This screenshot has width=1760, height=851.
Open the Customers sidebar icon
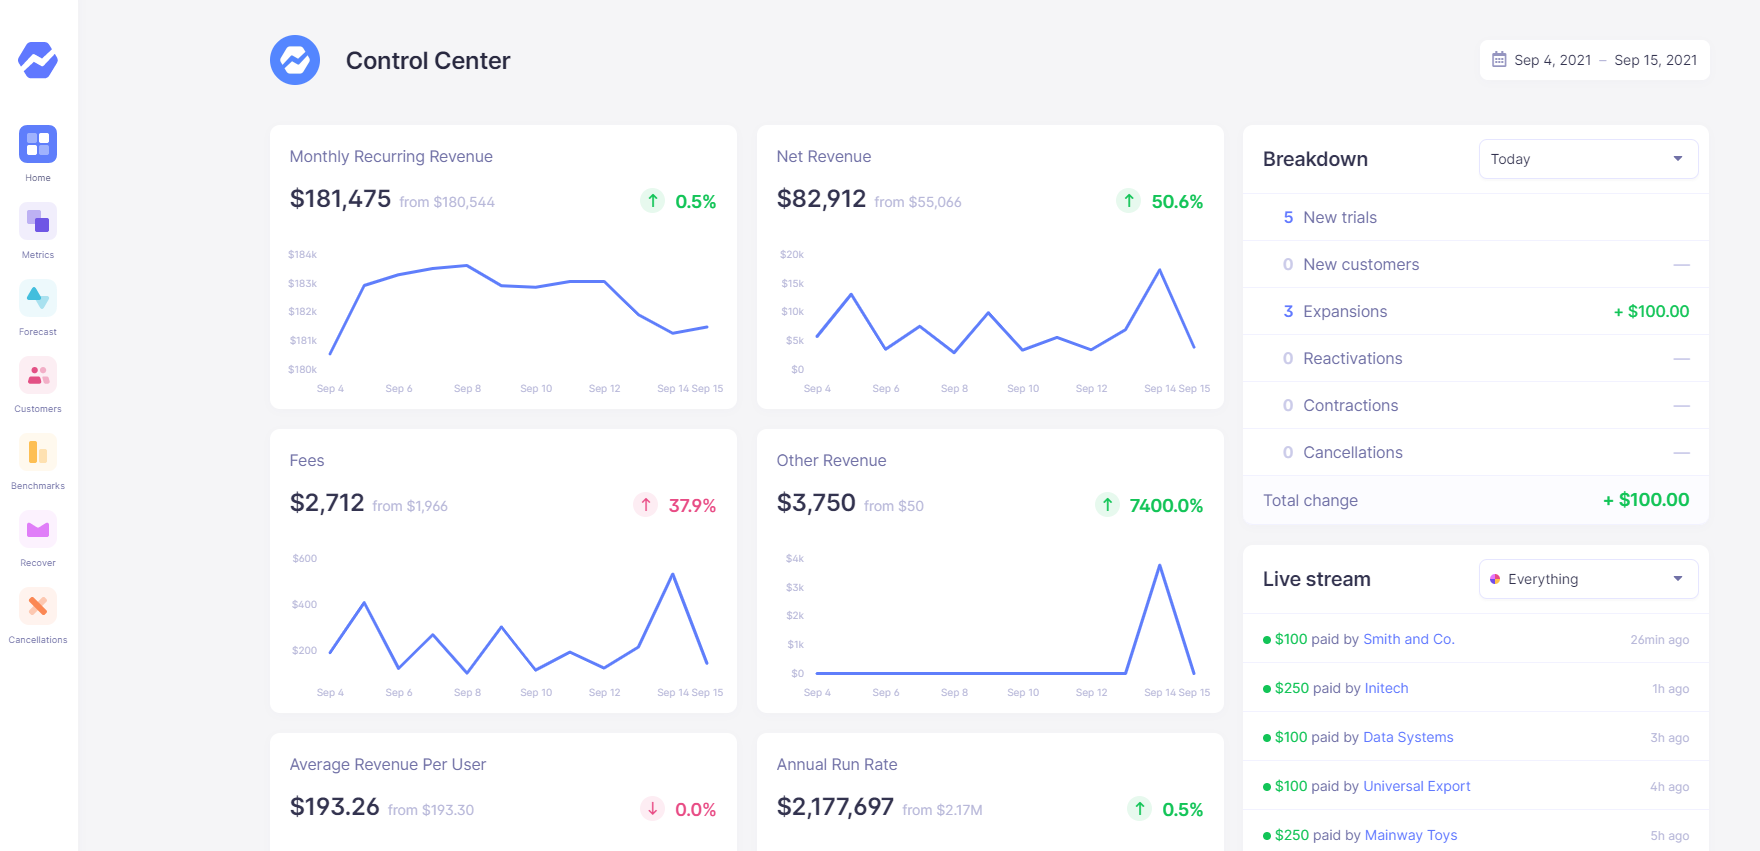(38, 375)
